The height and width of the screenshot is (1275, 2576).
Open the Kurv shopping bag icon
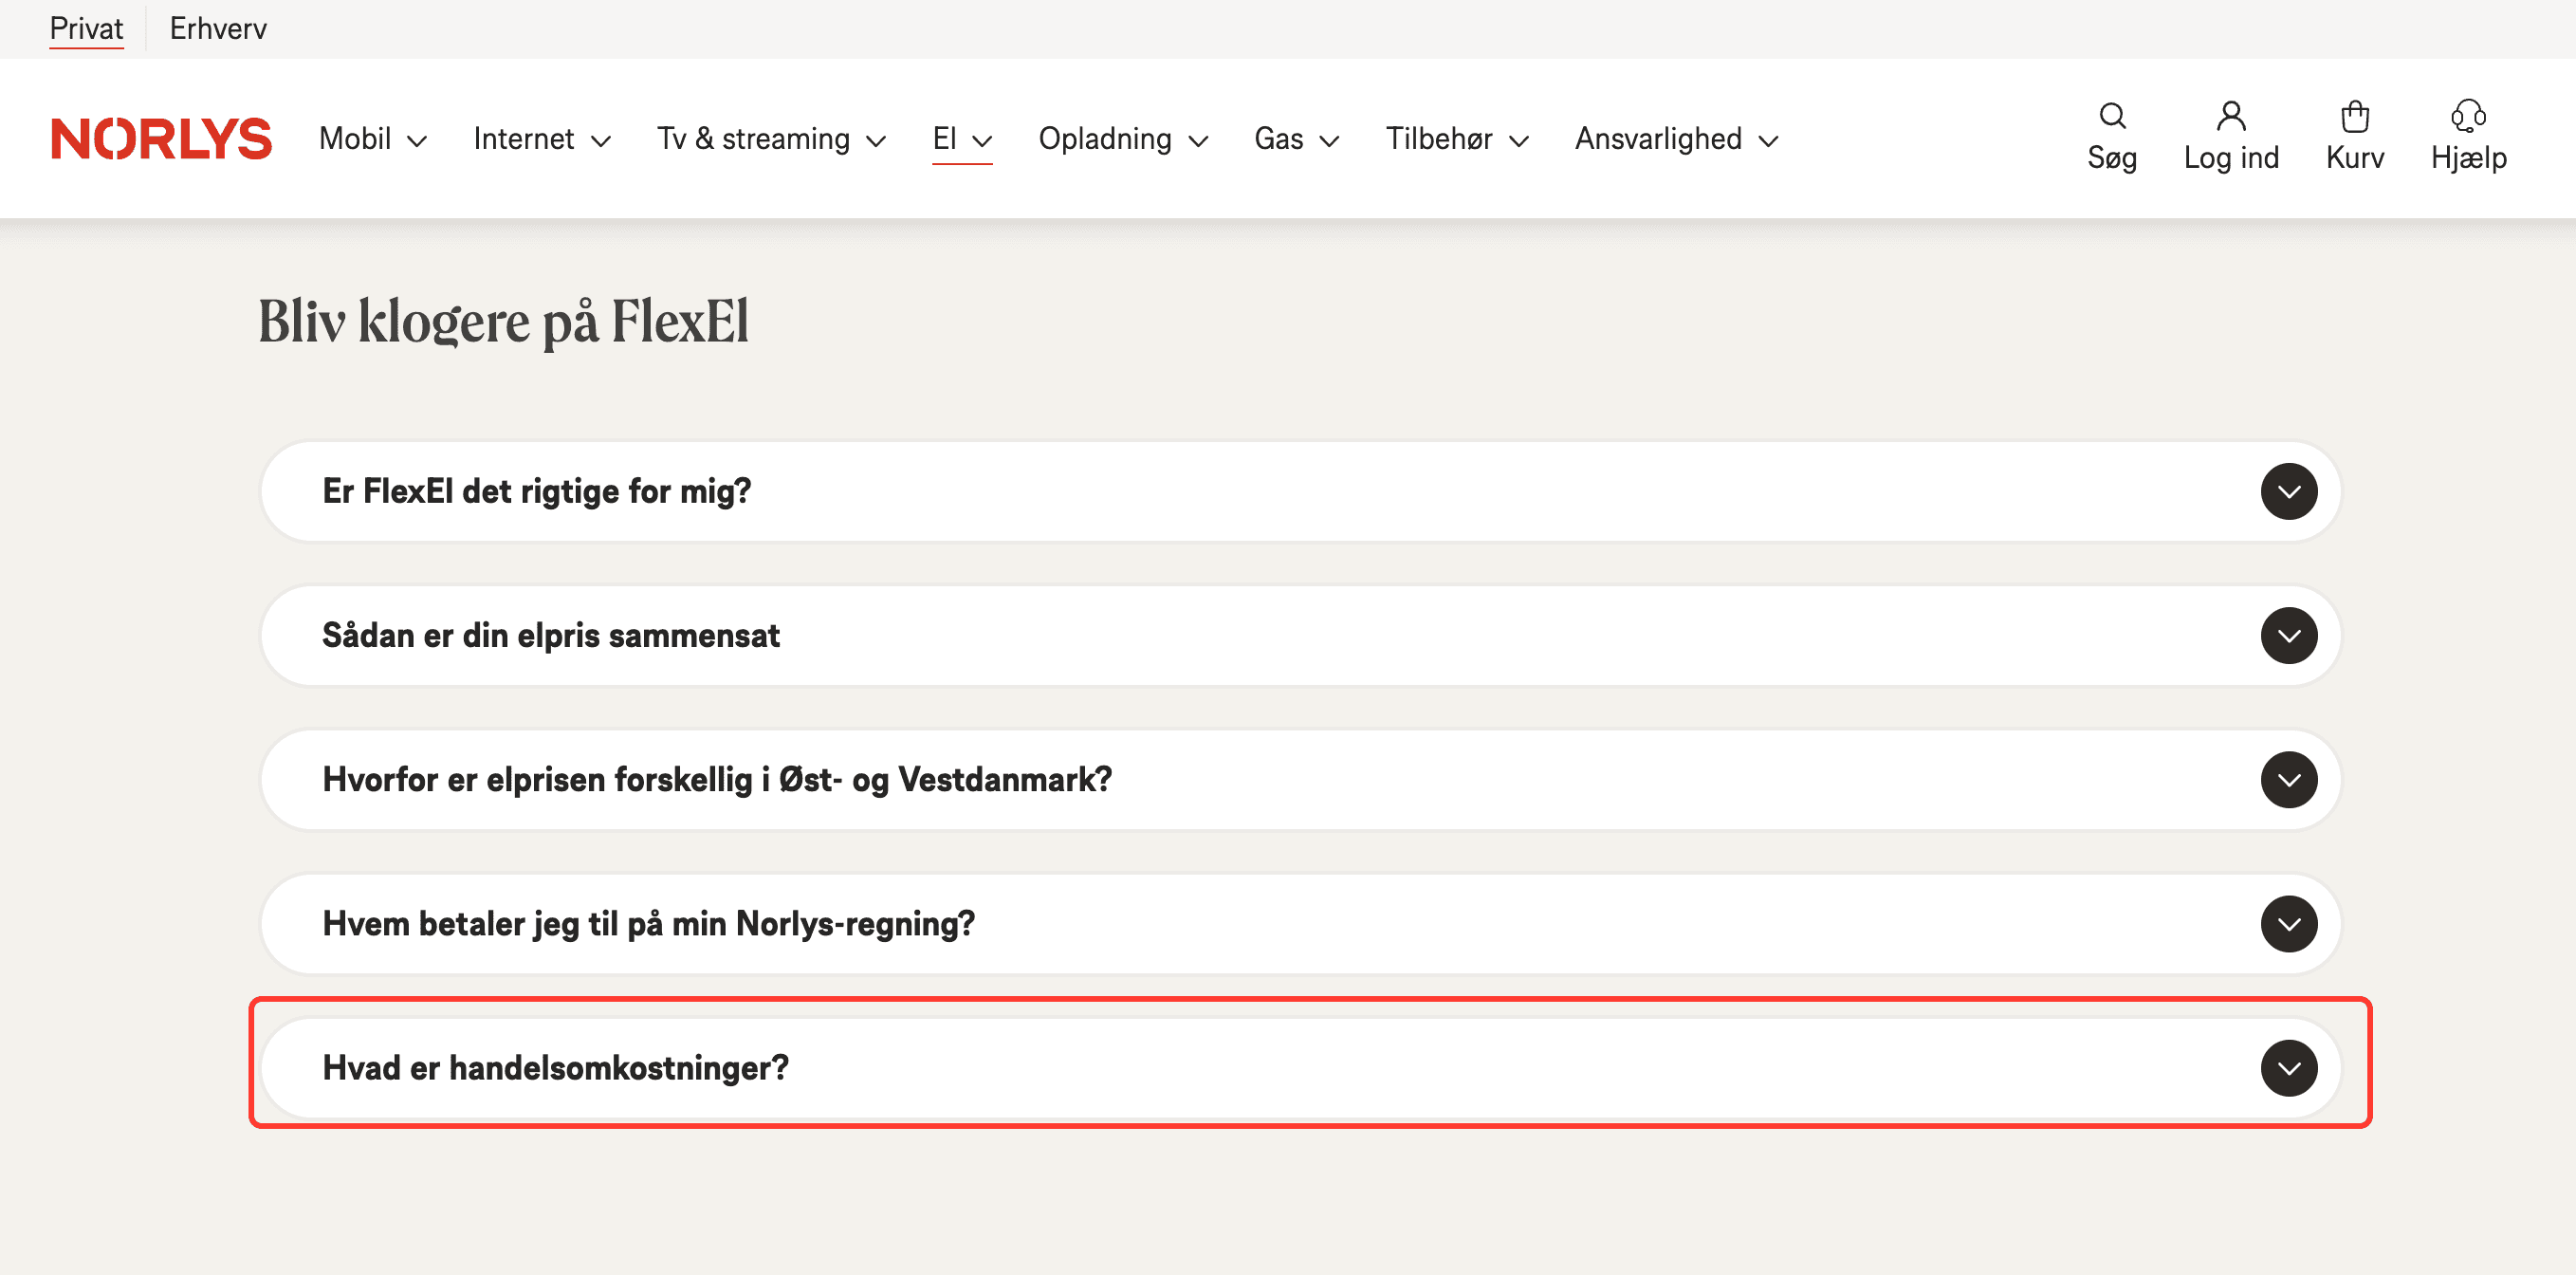2354,117
